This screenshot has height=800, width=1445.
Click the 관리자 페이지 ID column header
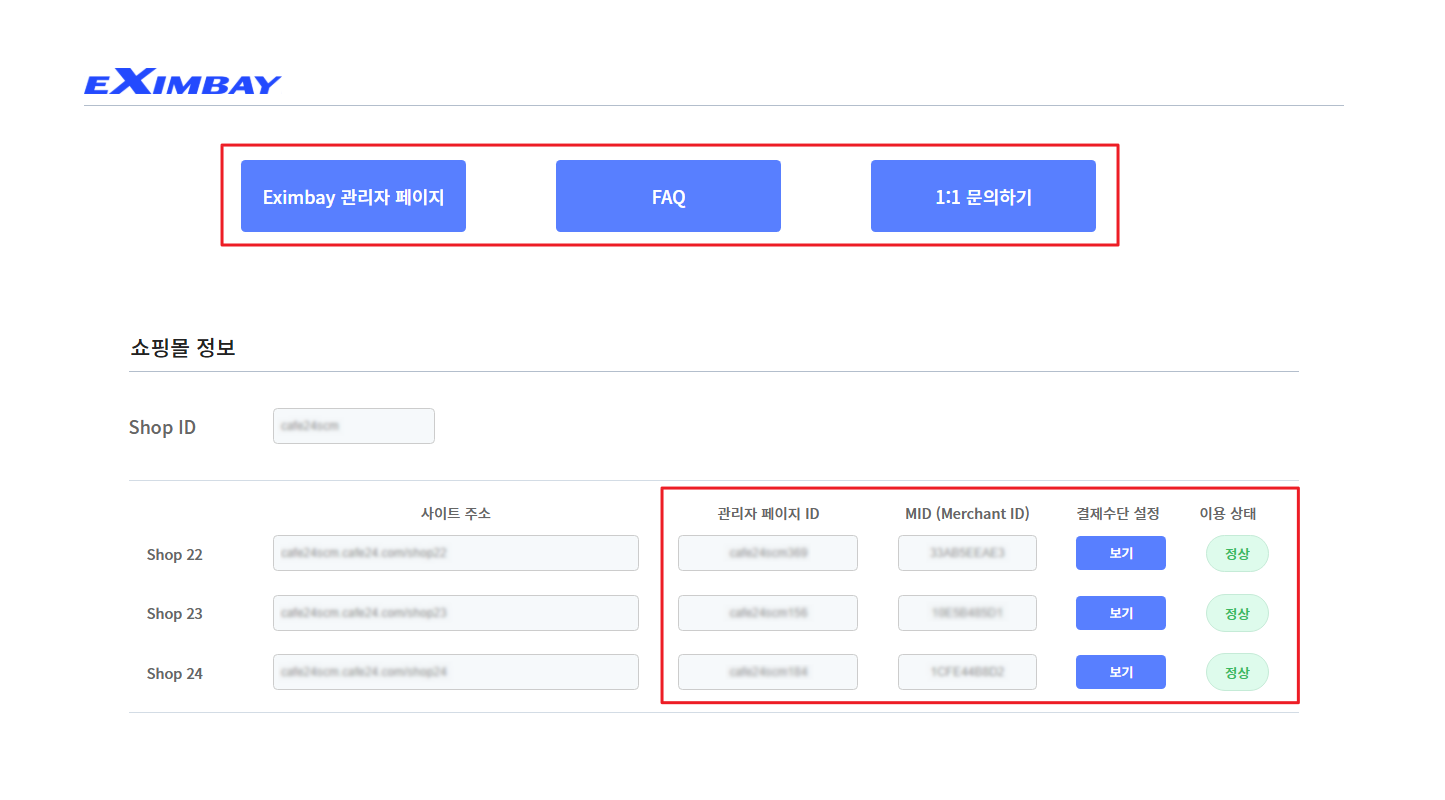tap(768, 513)
